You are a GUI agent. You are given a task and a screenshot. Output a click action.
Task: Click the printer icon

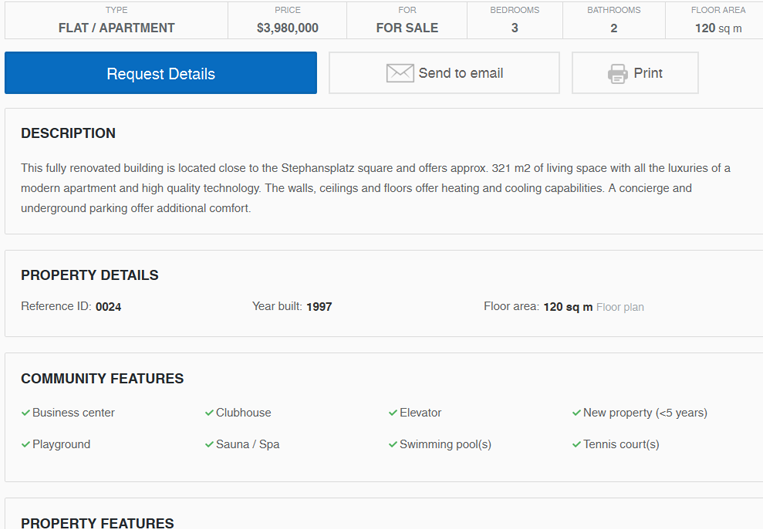618,73
